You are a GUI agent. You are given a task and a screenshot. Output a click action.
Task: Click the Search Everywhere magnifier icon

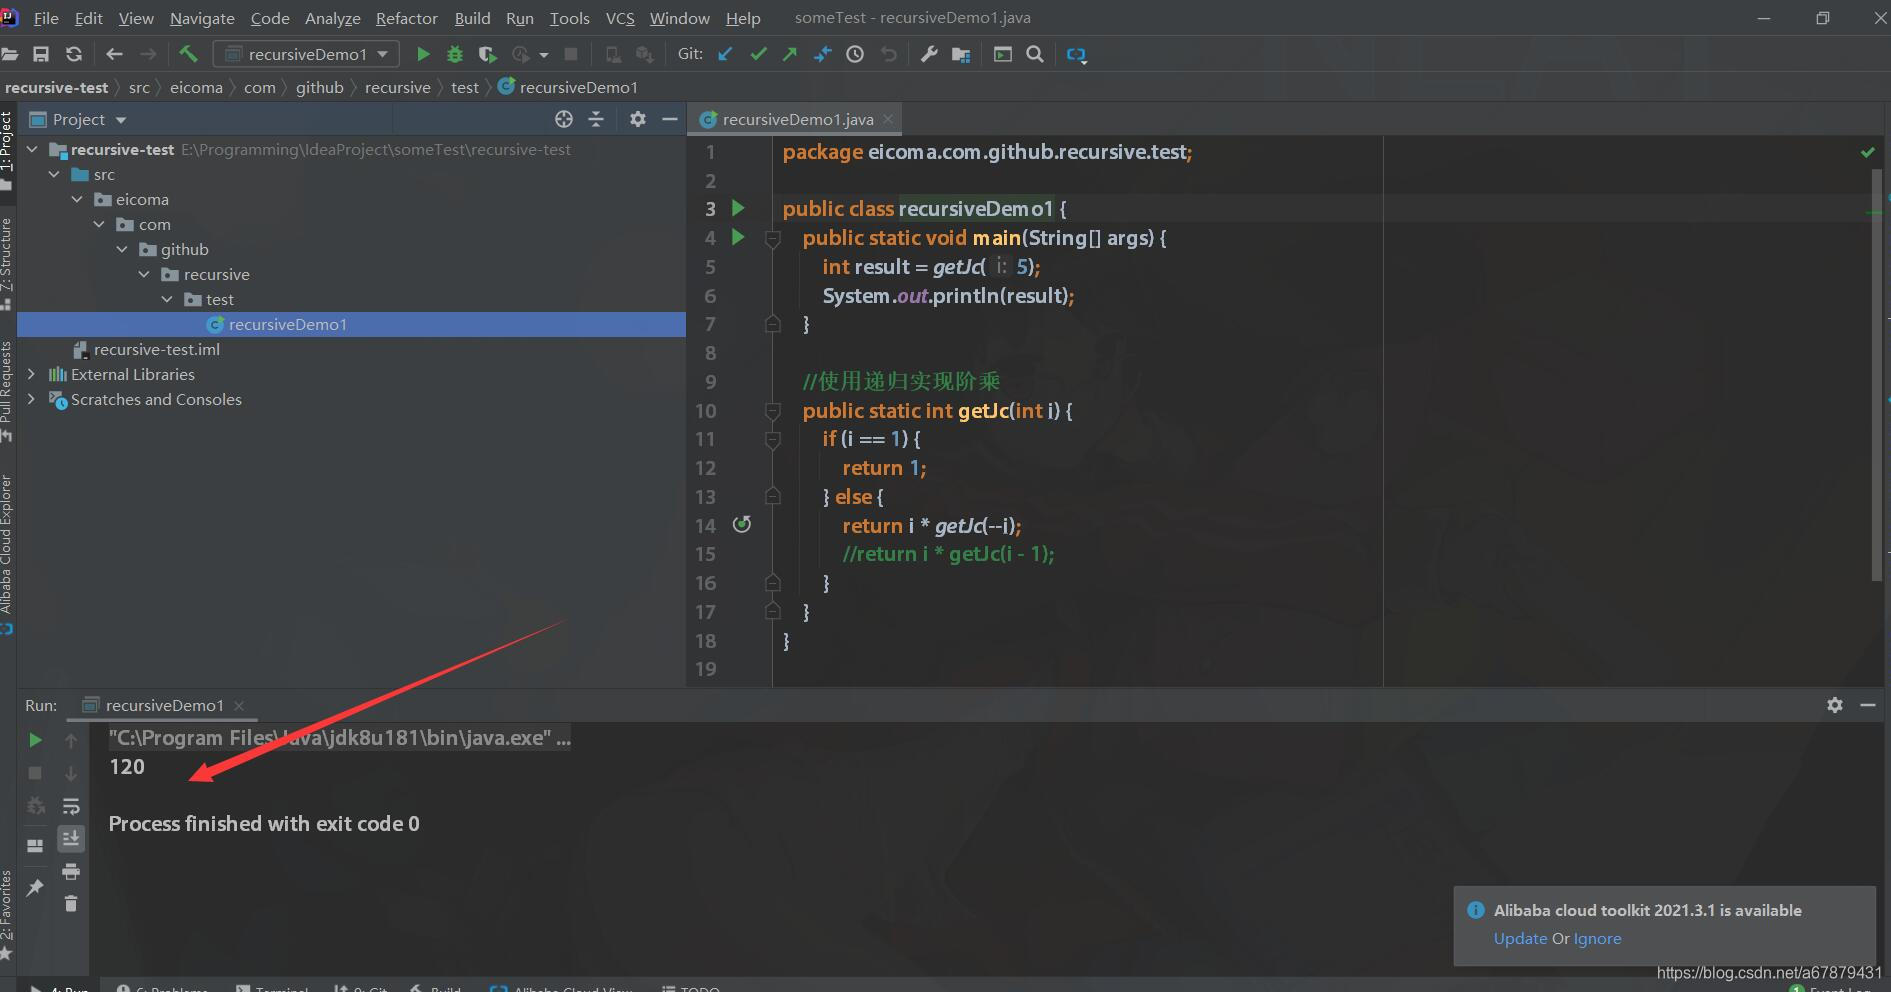tap(1035, 54)
